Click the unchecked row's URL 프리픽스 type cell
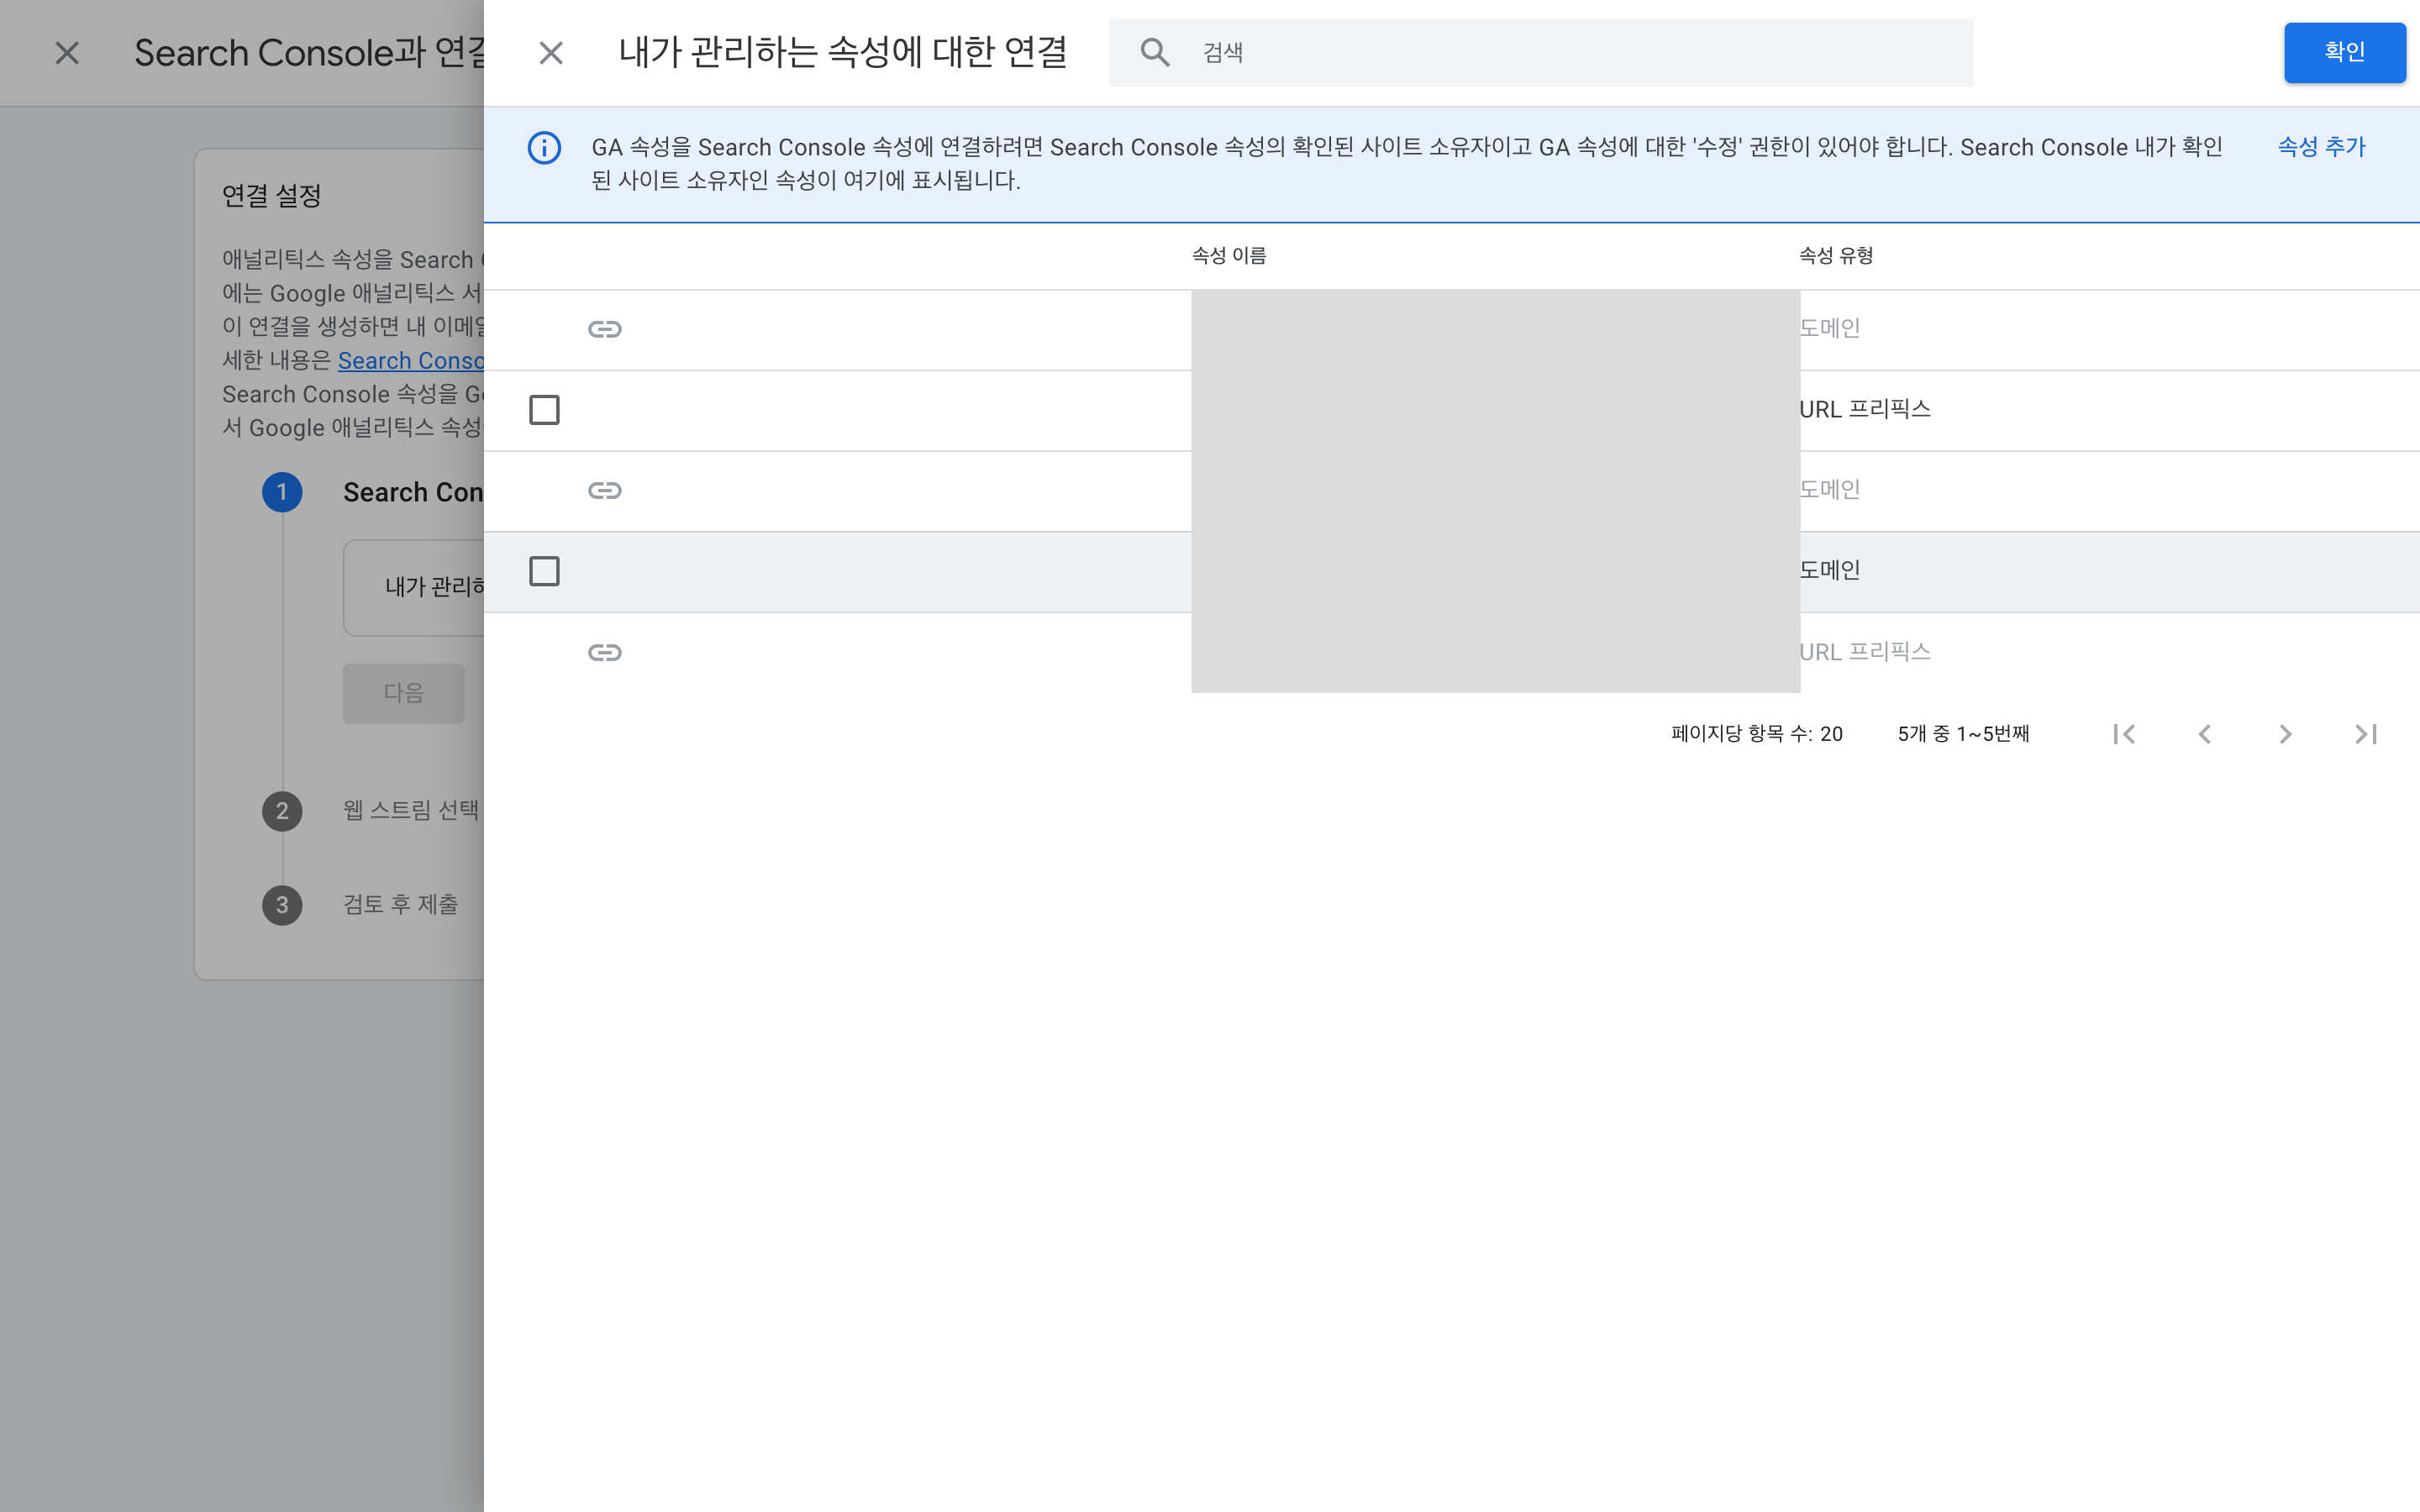Screen dimensions: 2420x1512 tap(1864, 410)
